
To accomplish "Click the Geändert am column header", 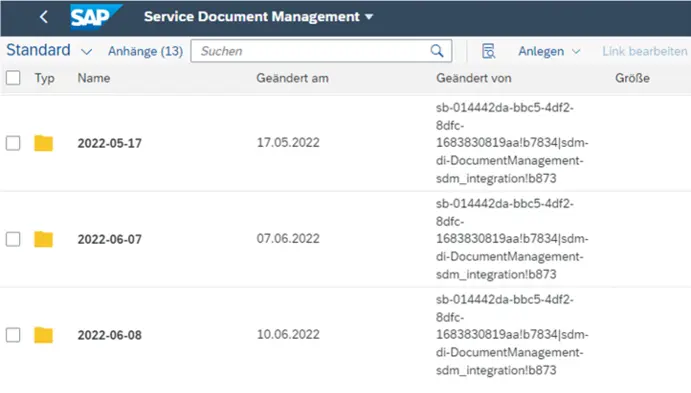I will tap(293, 78).
